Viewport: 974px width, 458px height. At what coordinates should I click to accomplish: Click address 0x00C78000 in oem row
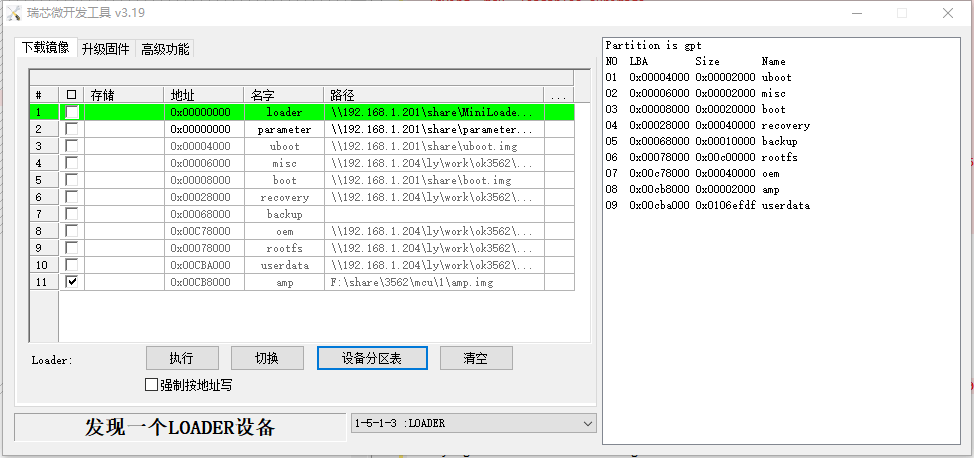[204, 231]
